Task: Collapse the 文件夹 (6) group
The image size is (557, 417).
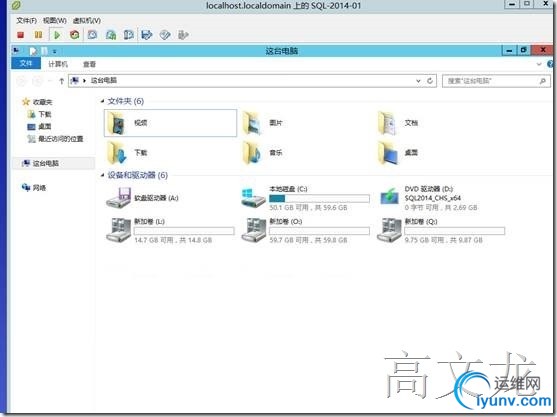Action: pyautogui.click(x=103, y=101)
